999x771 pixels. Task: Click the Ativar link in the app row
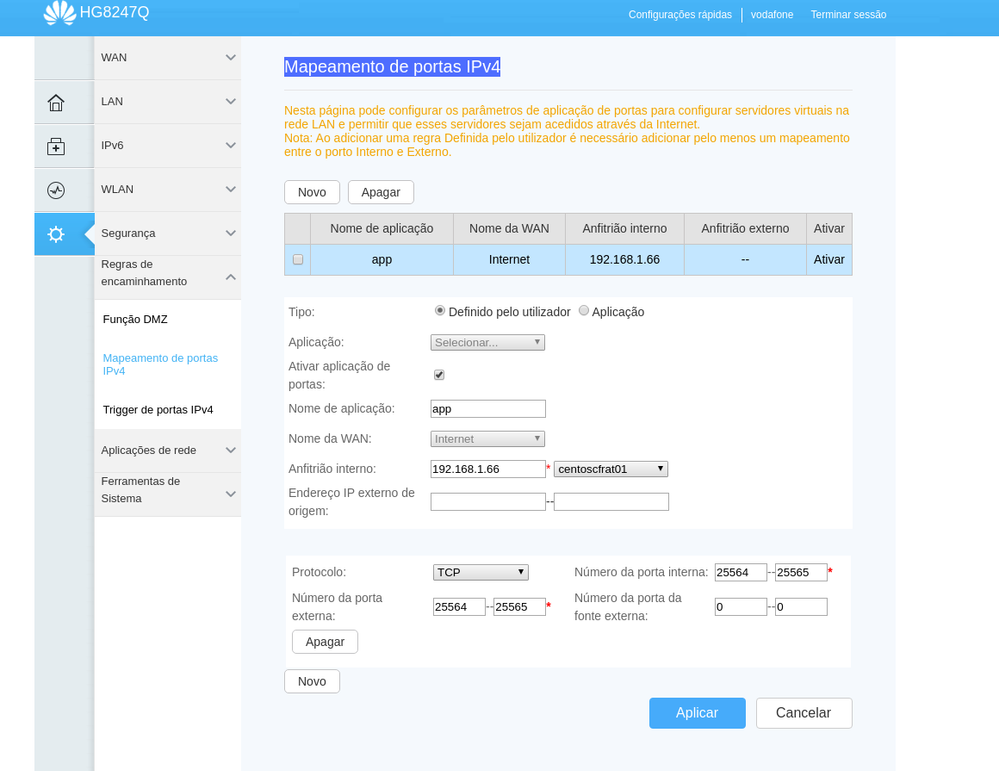[829, 259]
